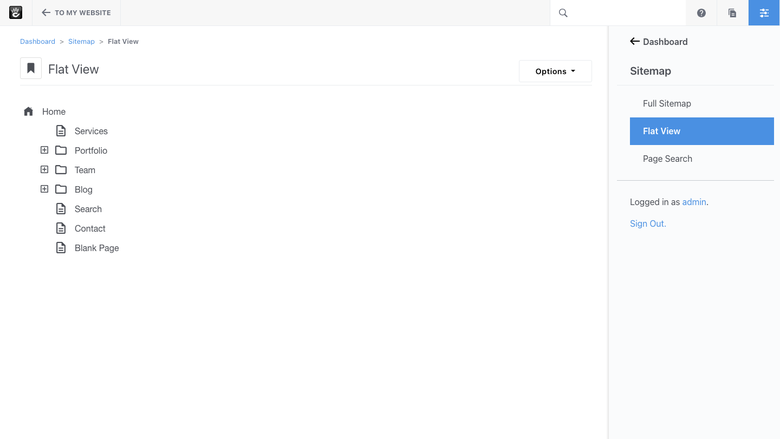This screenshot has height=439, width=780.
Task: Expand the Team tree node
Action: click(x=44, y=170)
